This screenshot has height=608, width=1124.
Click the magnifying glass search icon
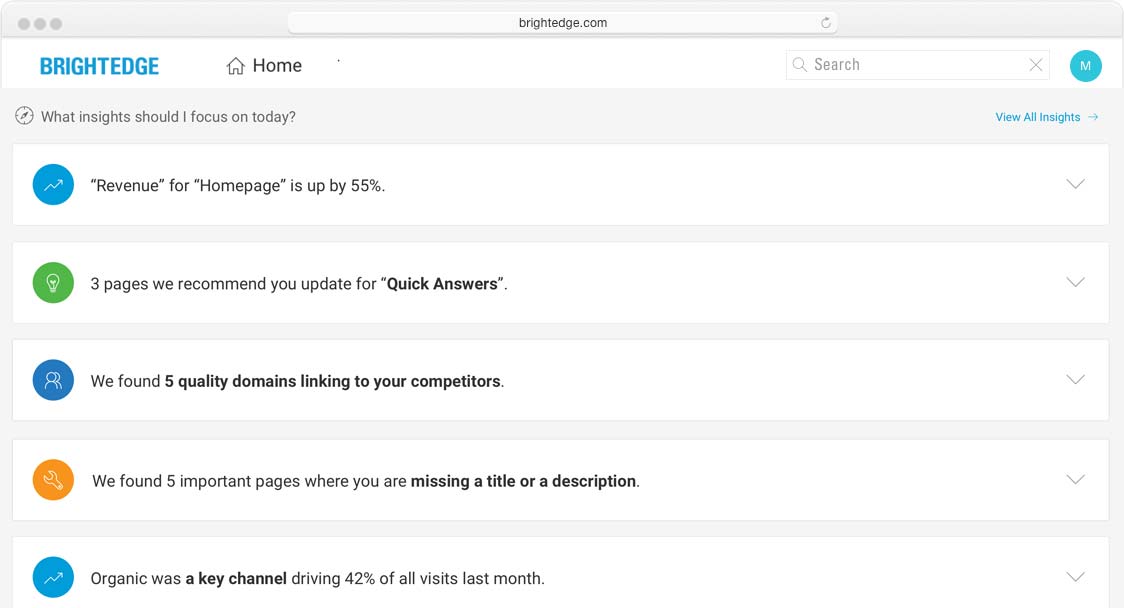point(800,65)
